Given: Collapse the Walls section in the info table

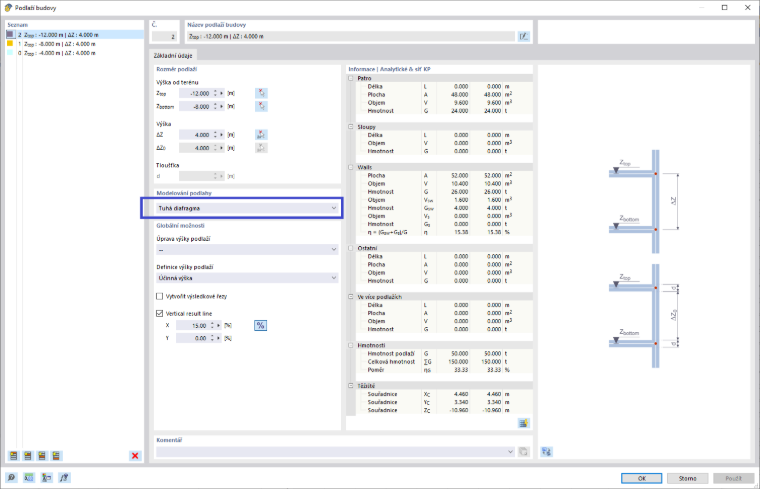Looking at the screenshot, I should 351,167.
